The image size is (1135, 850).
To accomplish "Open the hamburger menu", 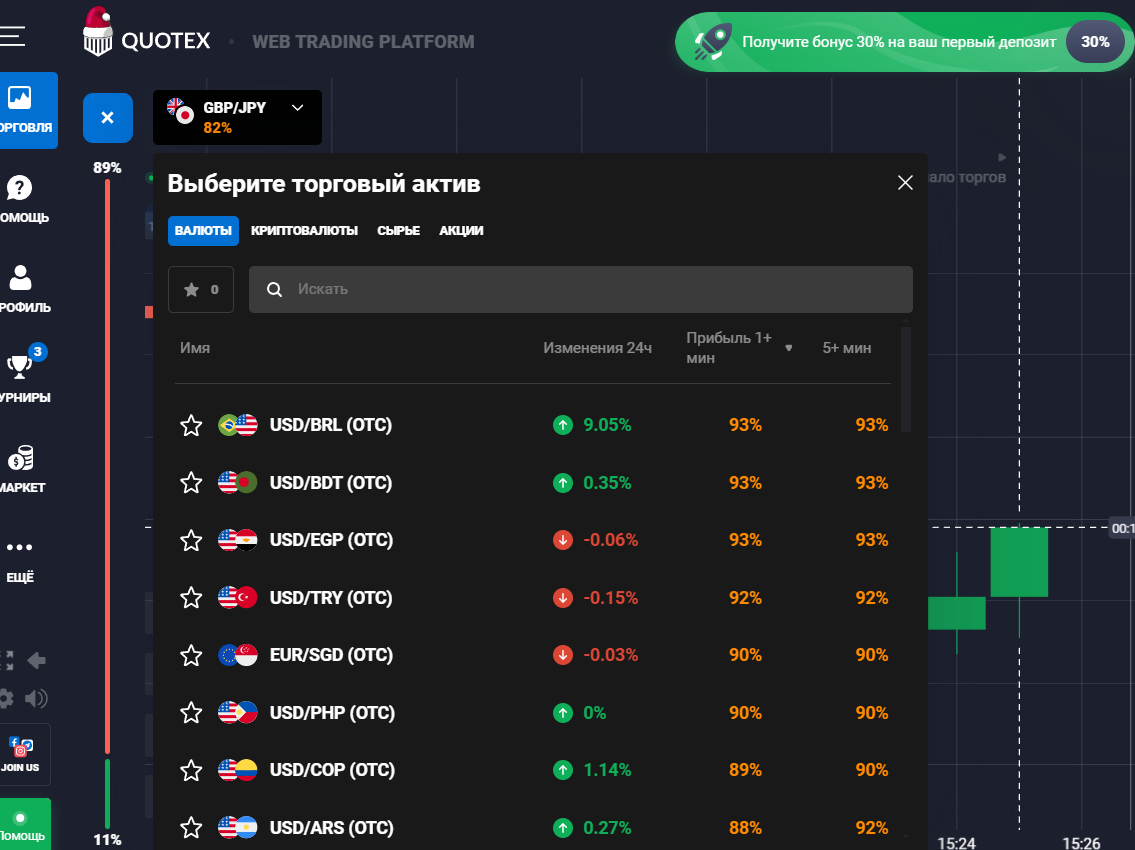I will (12, 36).
